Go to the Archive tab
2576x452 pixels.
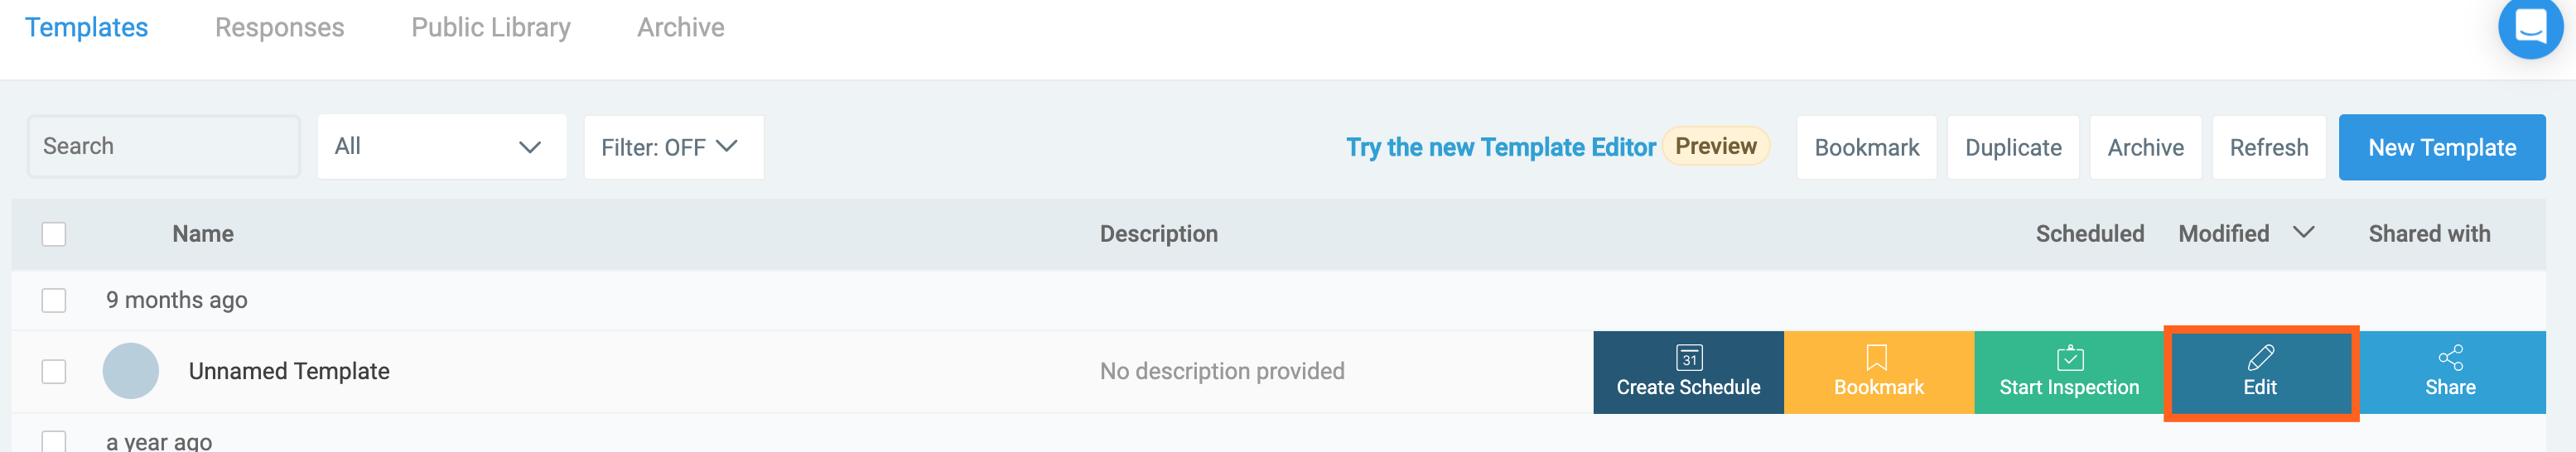[680, 28]
